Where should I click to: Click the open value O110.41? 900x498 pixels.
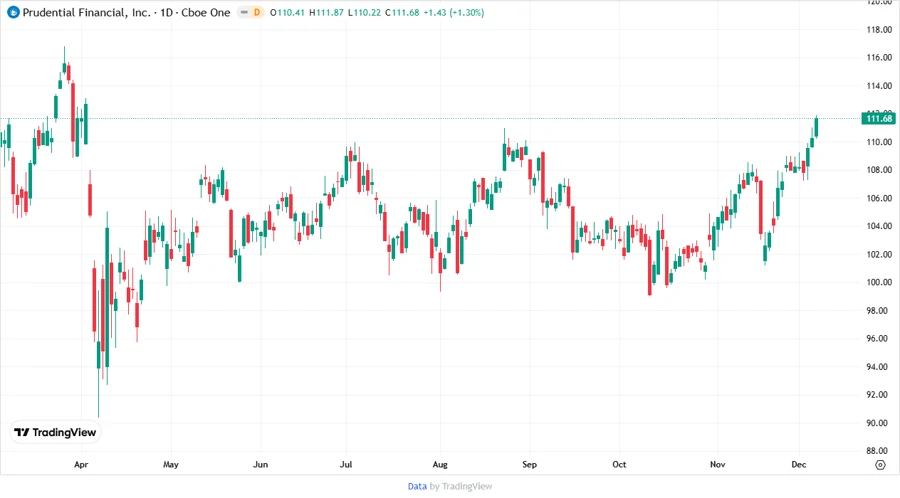click(287, 12)
